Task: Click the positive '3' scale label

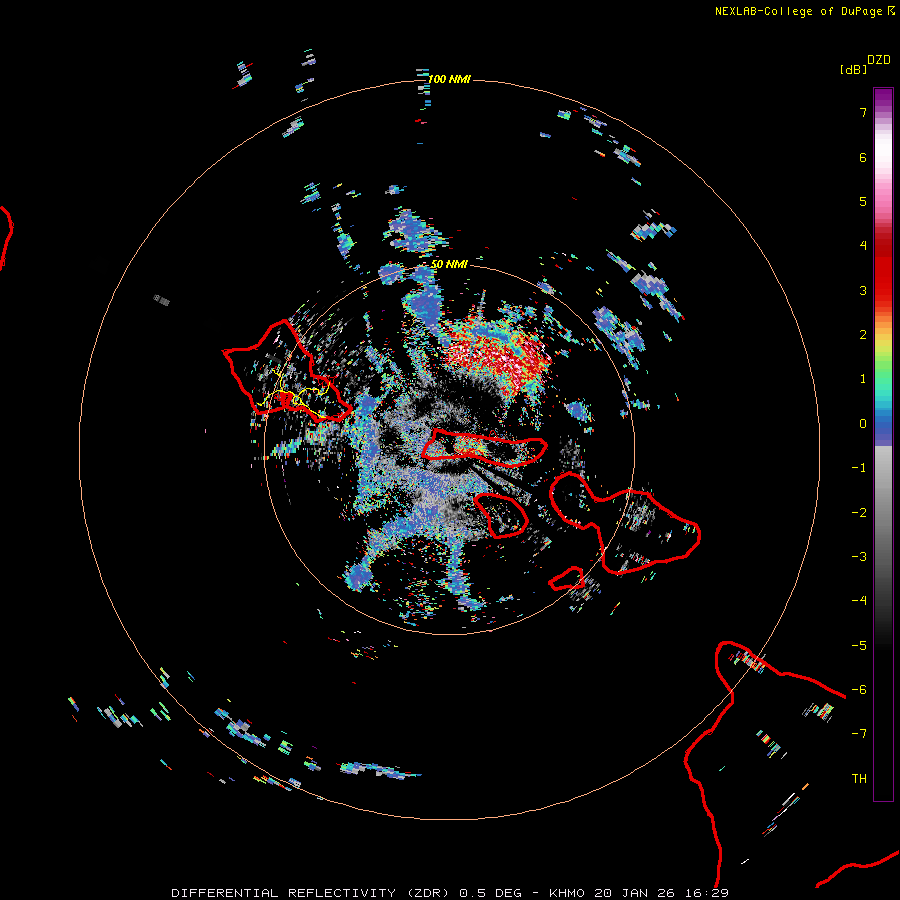Action: click(x=863, y=290)
